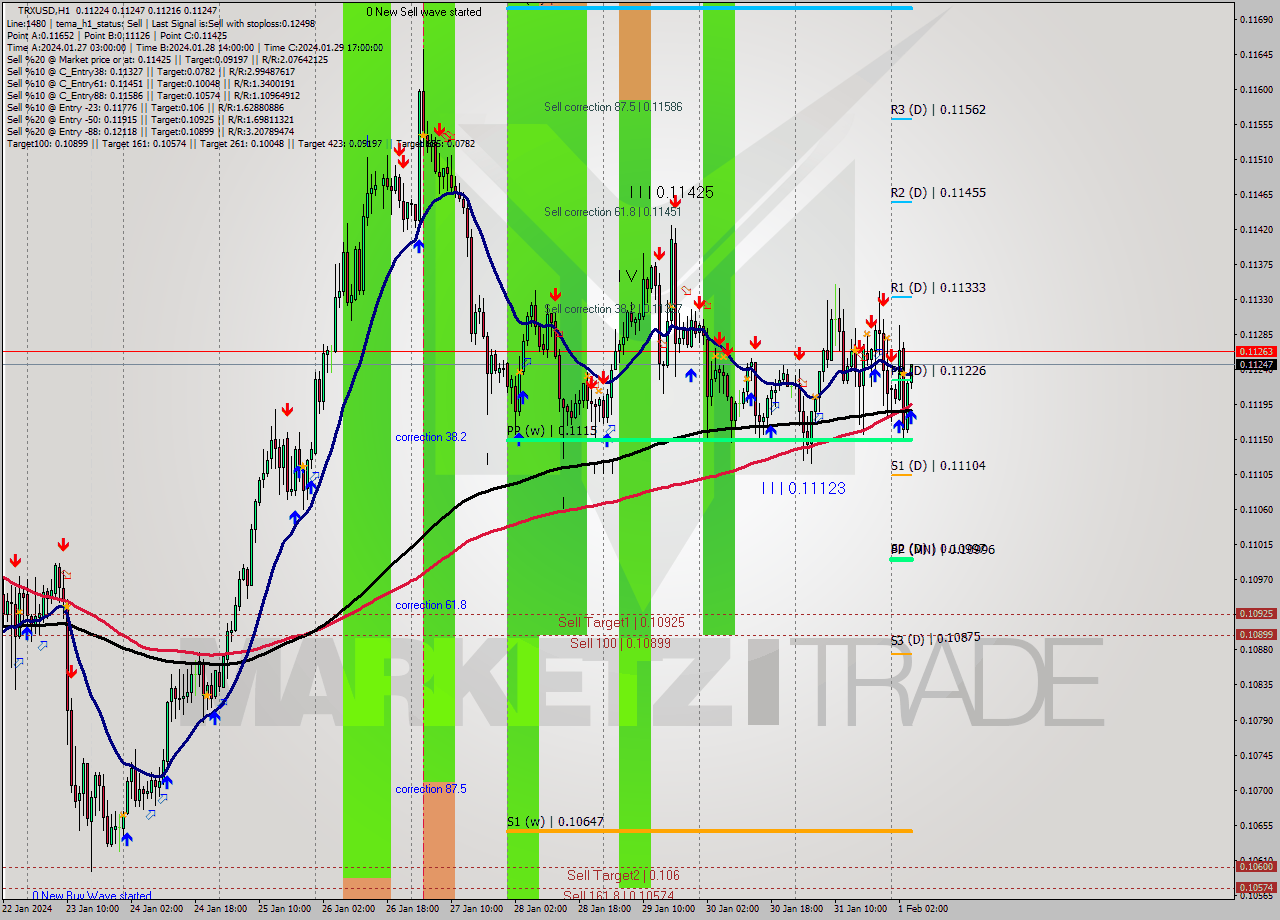Image resolution: width=1280 pixels, height=920 pixels.
Task: Select the 'S1 (w) | 0.10647' label
Action: click(x=555, y=823)
